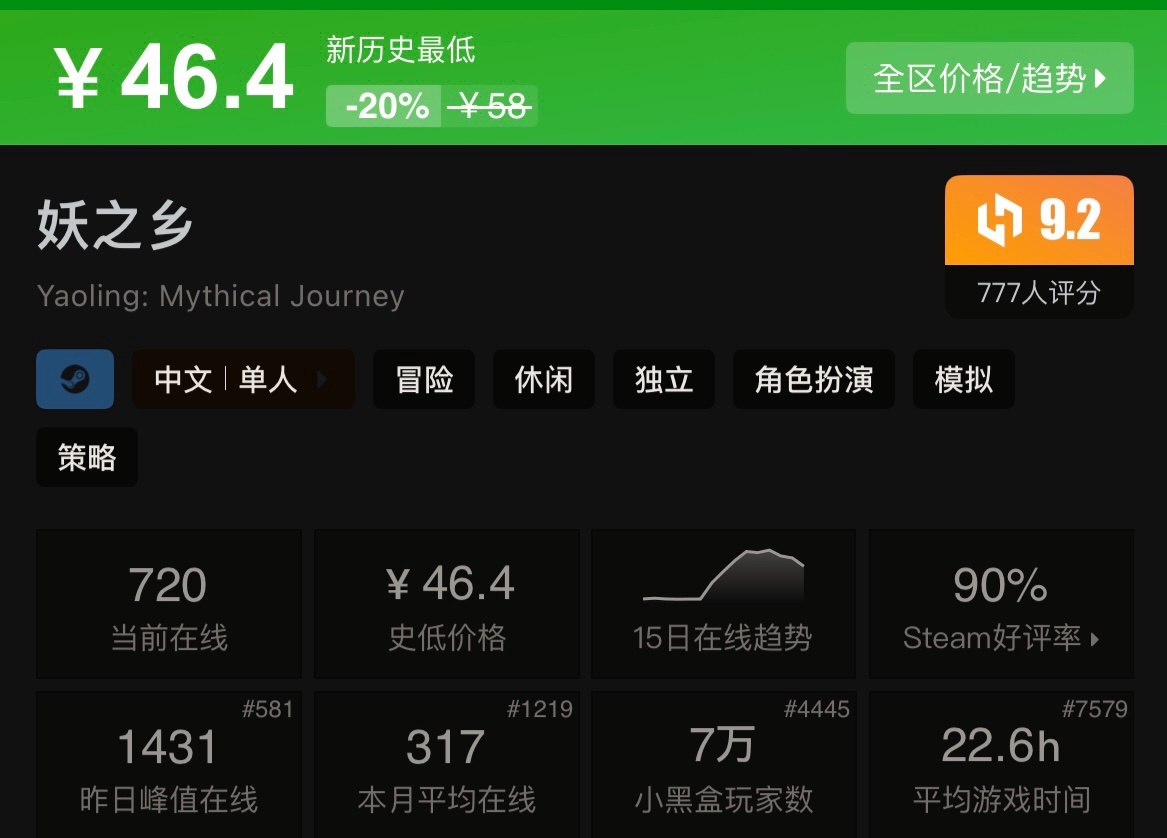The width and height of the screenshot is (1167, 838).
Task: View the 15-day online trend chart
Action: 723,604
